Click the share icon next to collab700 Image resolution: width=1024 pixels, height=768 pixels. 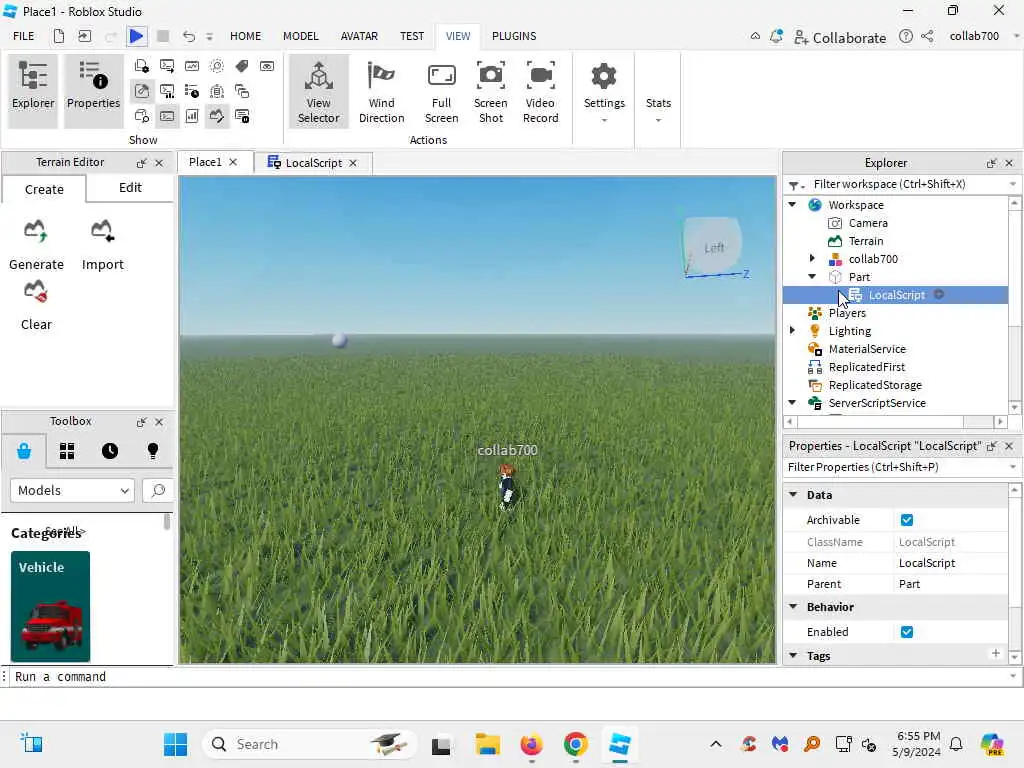[927, 36]
